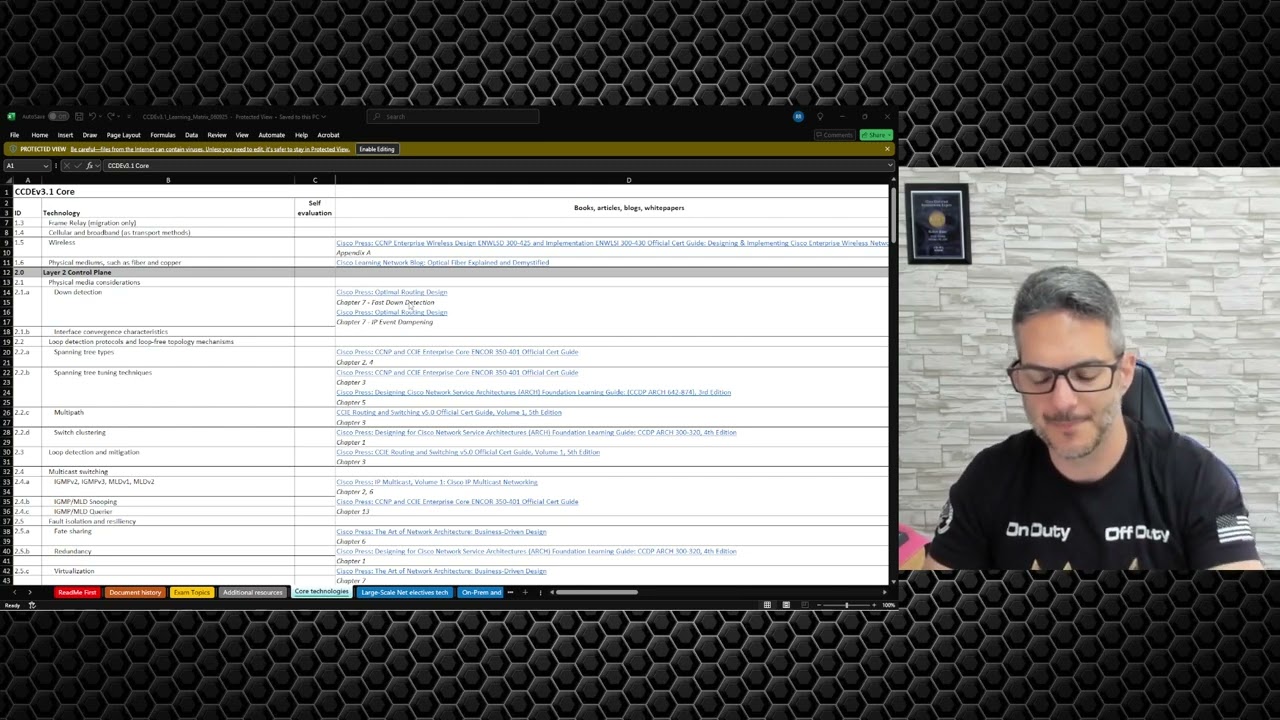Image resolution: width=1280 pixels, height=720 pixels.
Task: Click in the Search box
Action: (453, 117)
